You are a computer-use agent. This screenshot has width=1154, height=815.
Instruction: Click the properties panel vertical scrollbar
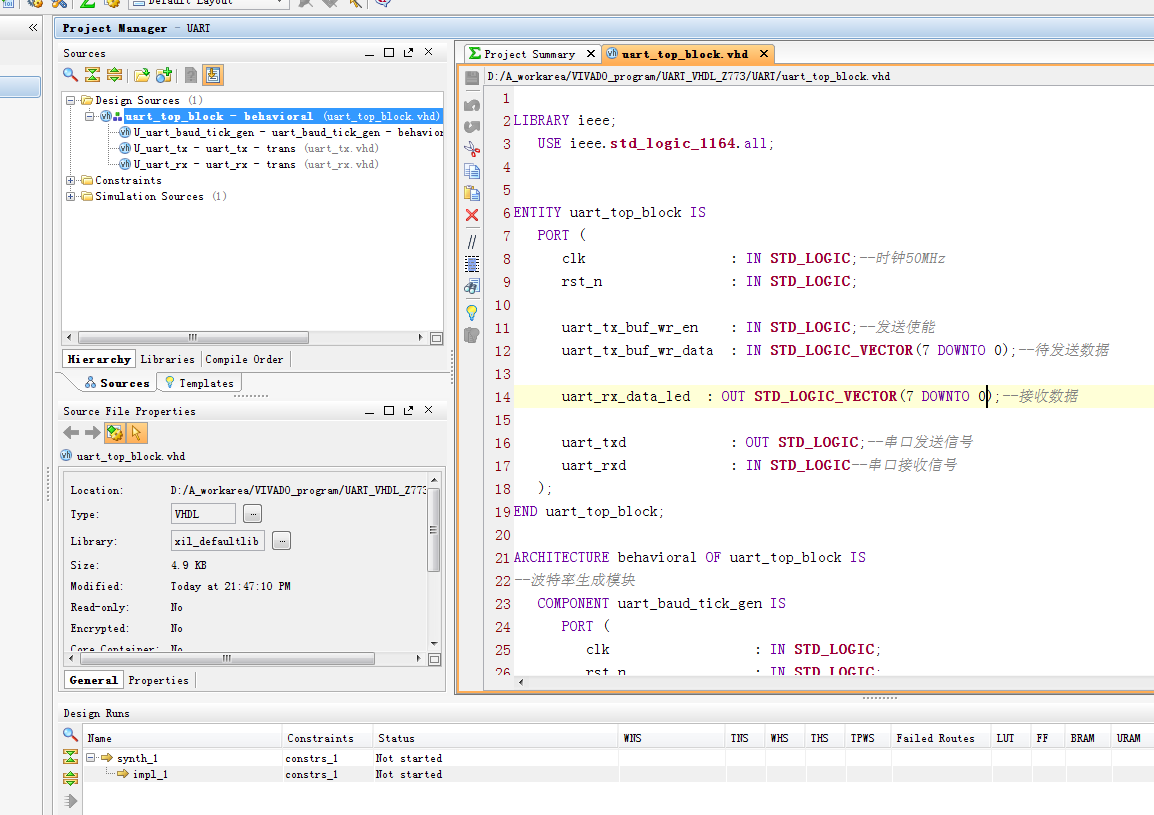pos(434,530)
